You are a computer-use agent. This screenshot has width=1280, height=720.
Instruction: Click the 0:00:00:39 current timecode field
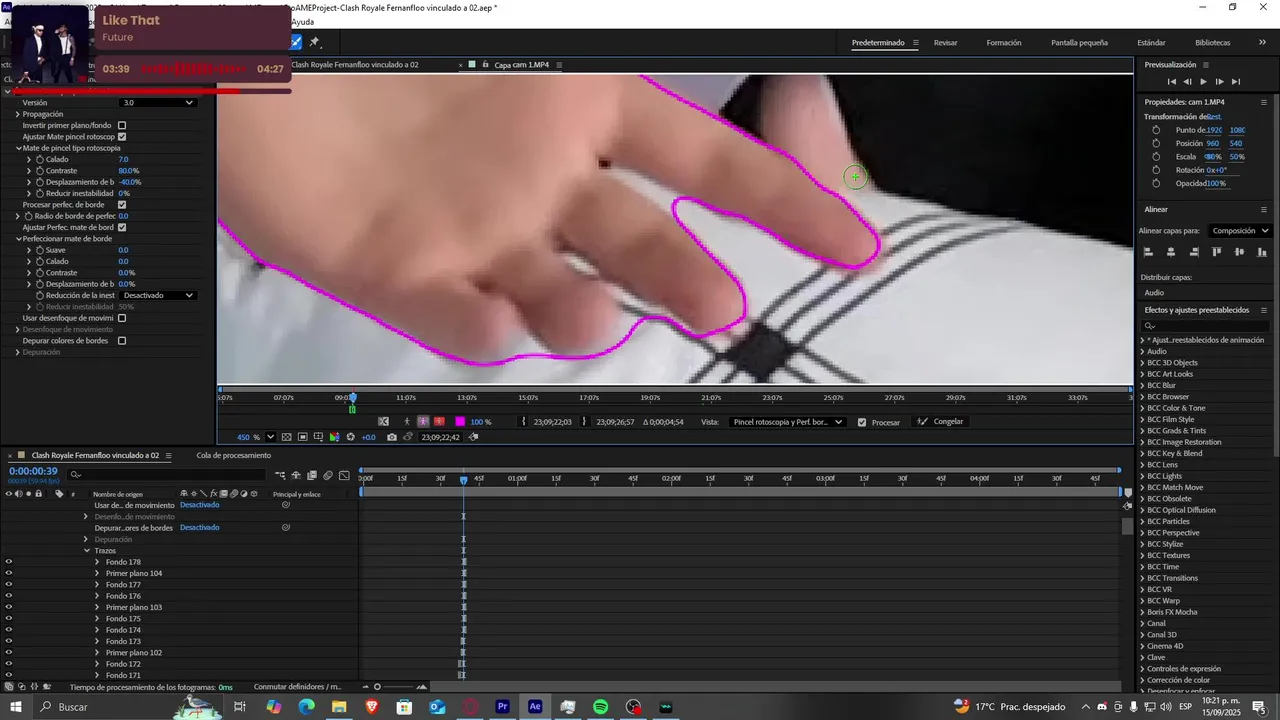(x=33, y=471)
